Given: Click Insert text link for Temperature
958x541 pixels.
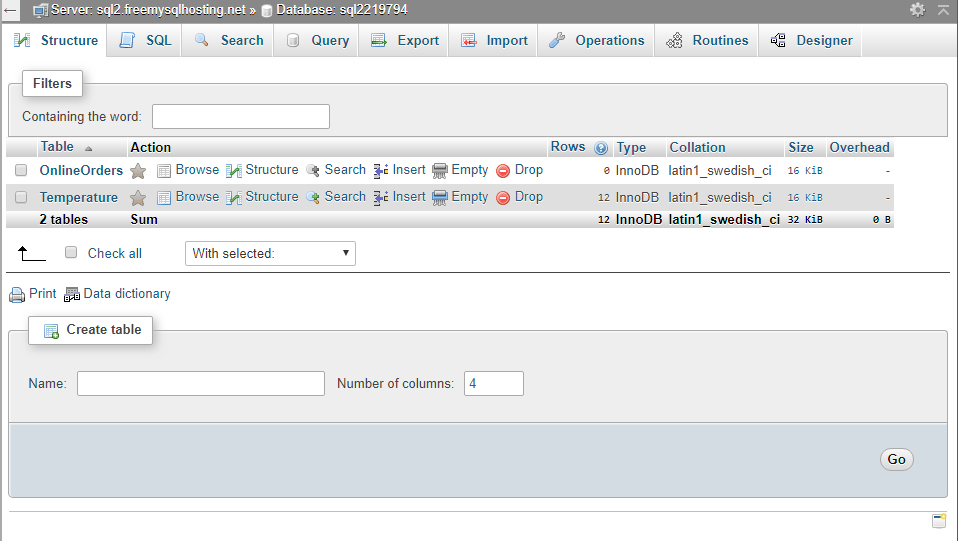Looking at the screenshot, I should pos(409,197).
